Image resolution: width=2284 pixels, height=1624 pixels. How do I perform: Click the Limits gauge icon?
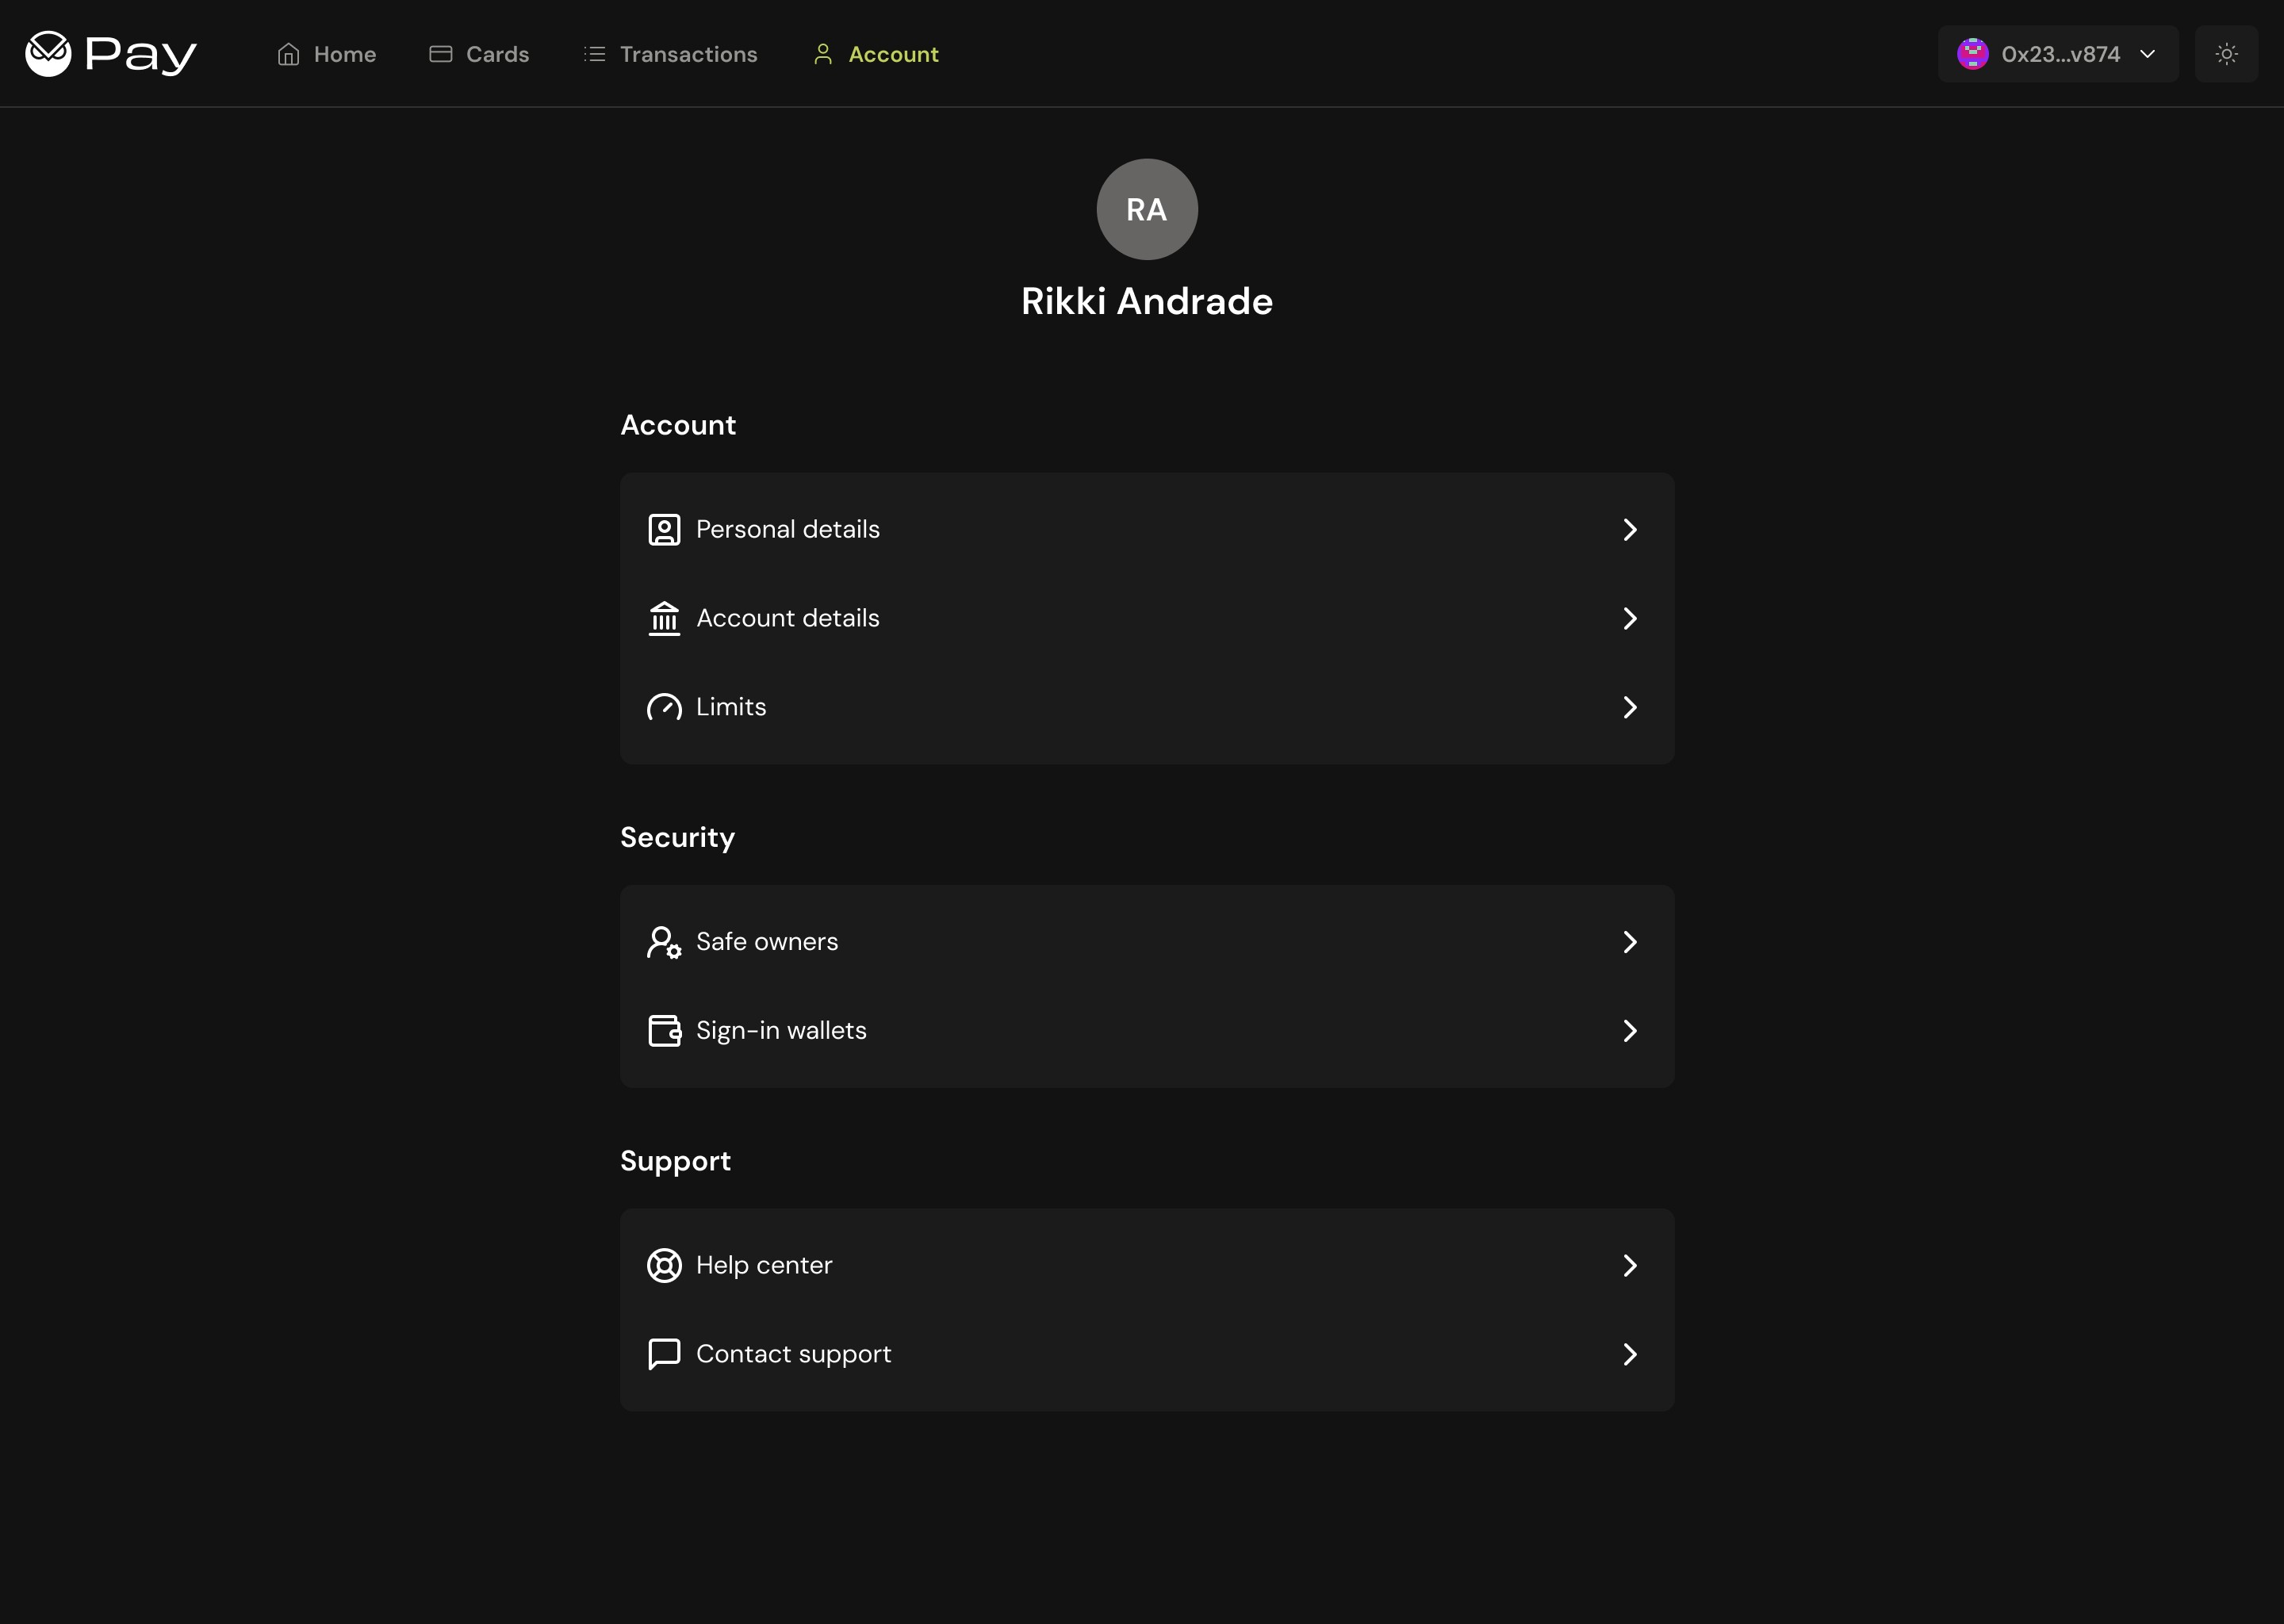point(664,707)
